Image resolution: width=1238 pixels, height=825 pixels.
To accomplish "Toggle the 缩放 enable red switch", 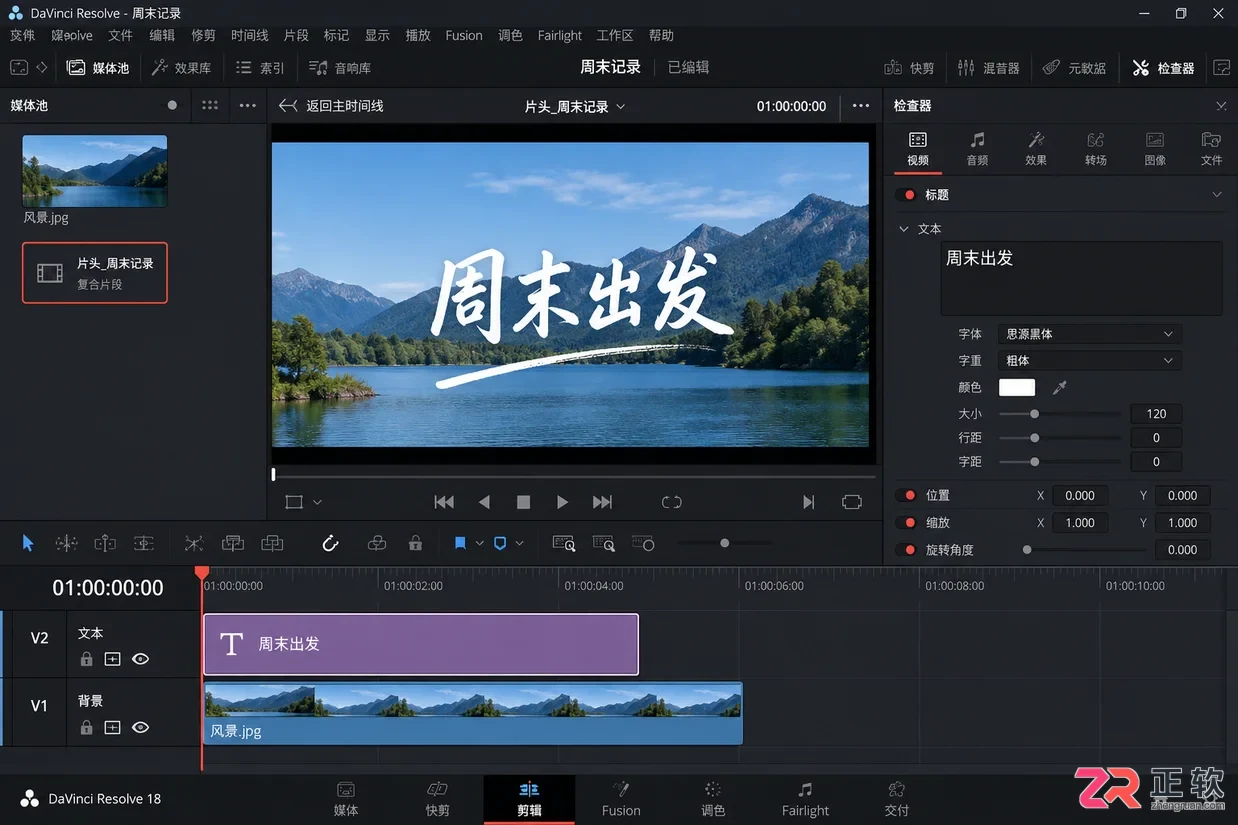I will click(906, 522).
